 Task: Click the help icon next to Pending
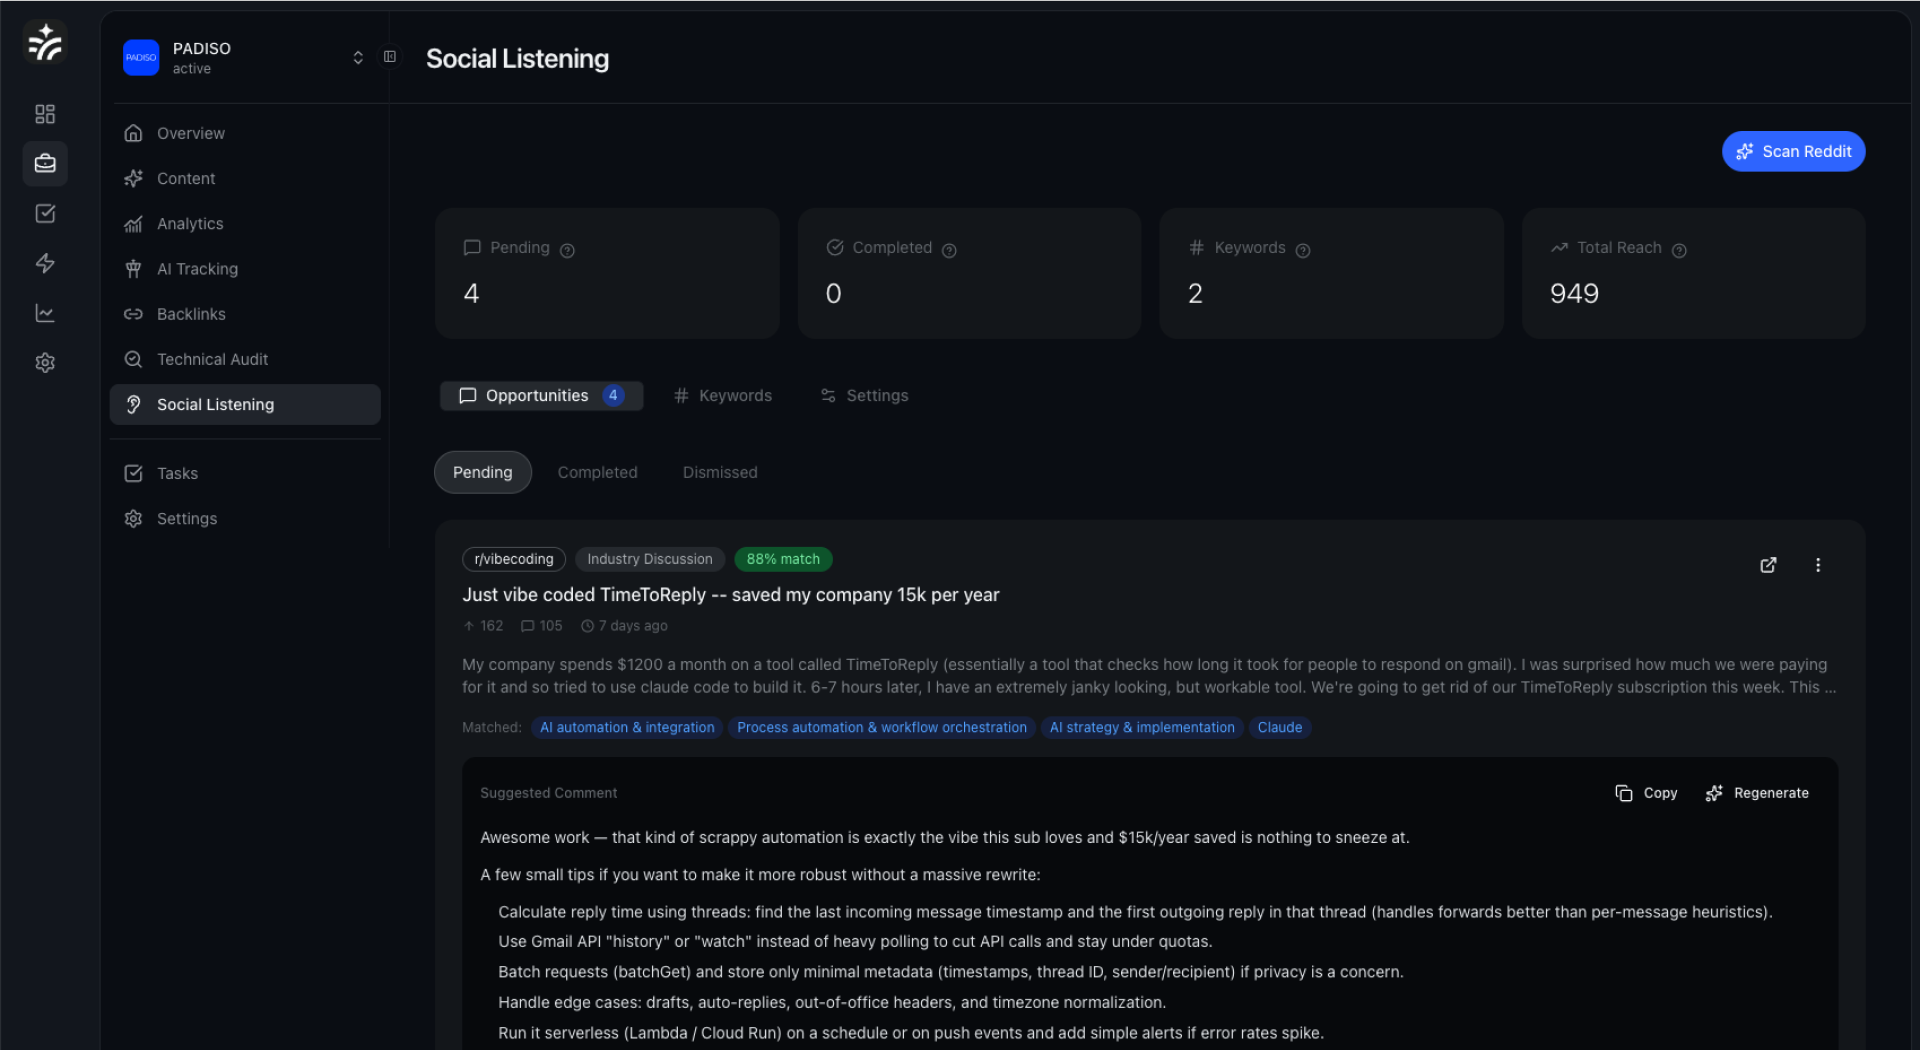567,250
